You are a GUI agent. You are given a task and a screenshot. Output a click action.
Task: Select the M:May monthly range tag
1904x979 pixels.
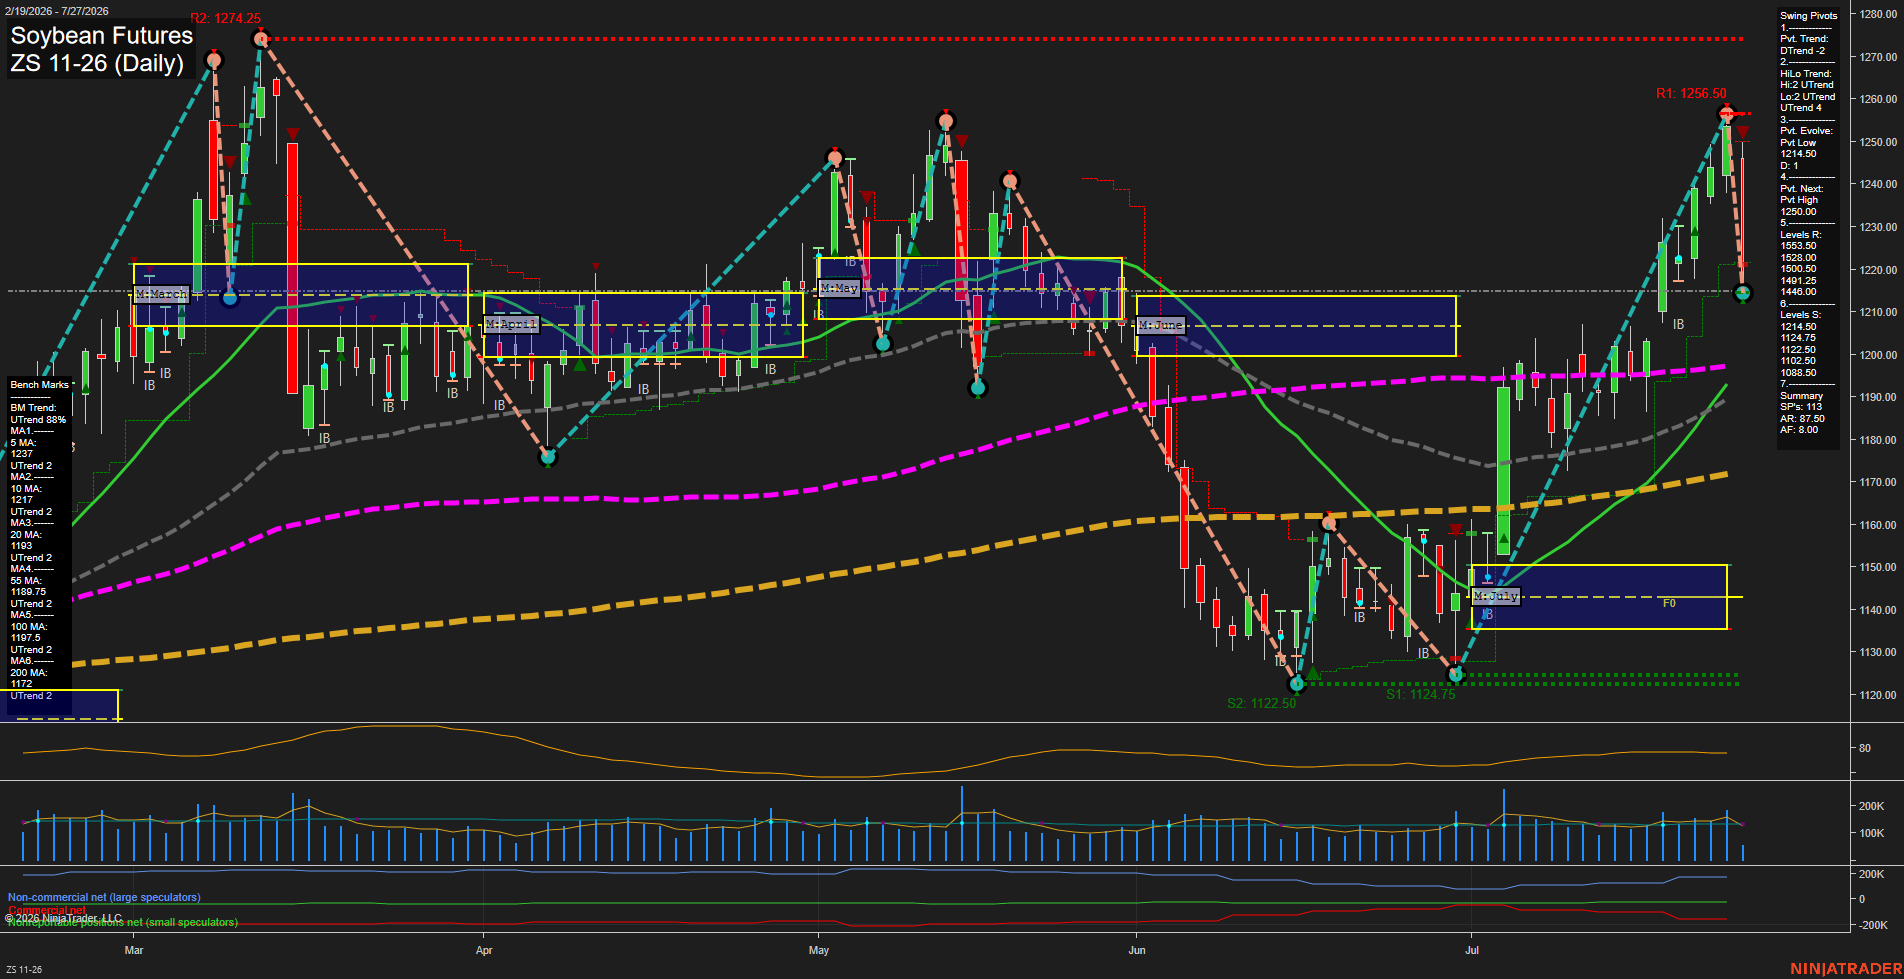839,288
